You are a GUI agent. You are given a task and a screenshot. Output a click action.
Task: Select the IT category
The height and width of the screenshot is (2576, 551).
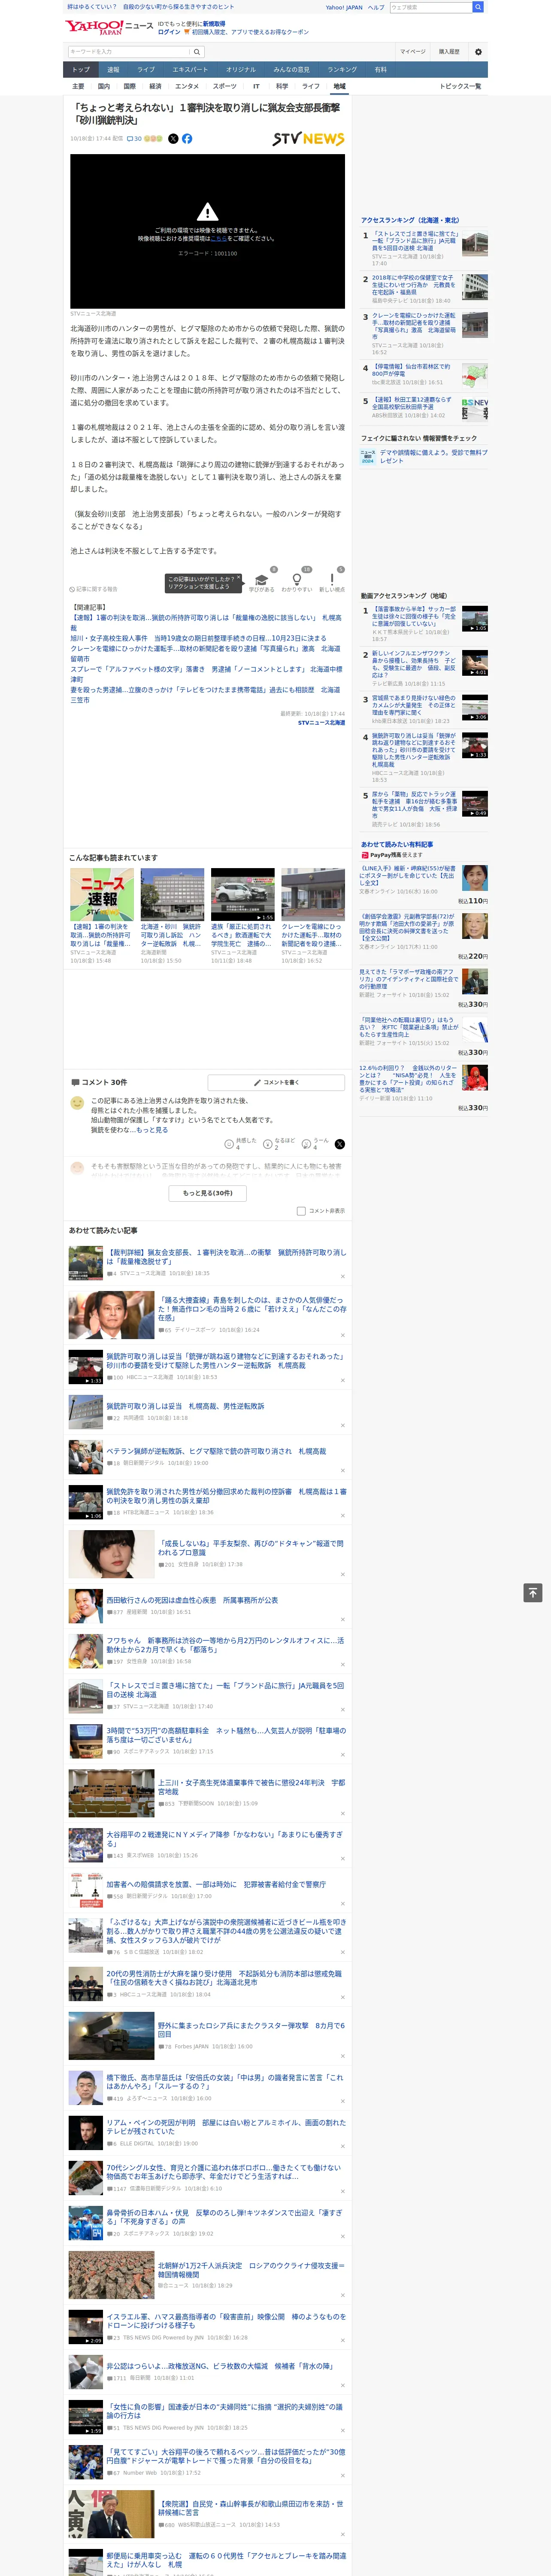(256, 86)
